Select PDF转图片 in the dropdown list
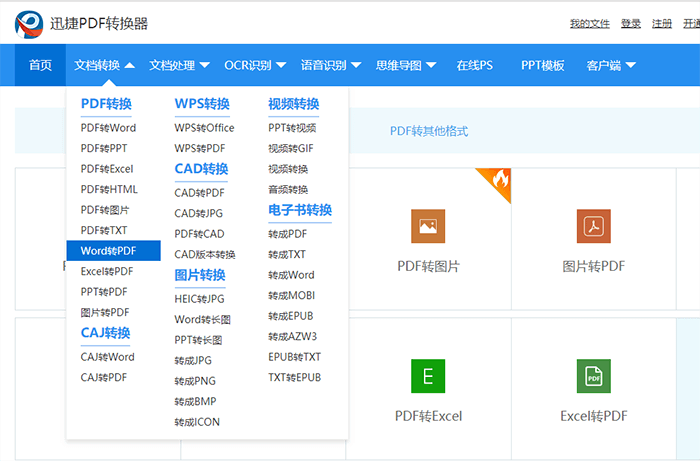Viewport: 700px width, 461px height. [x=105, y=210]
